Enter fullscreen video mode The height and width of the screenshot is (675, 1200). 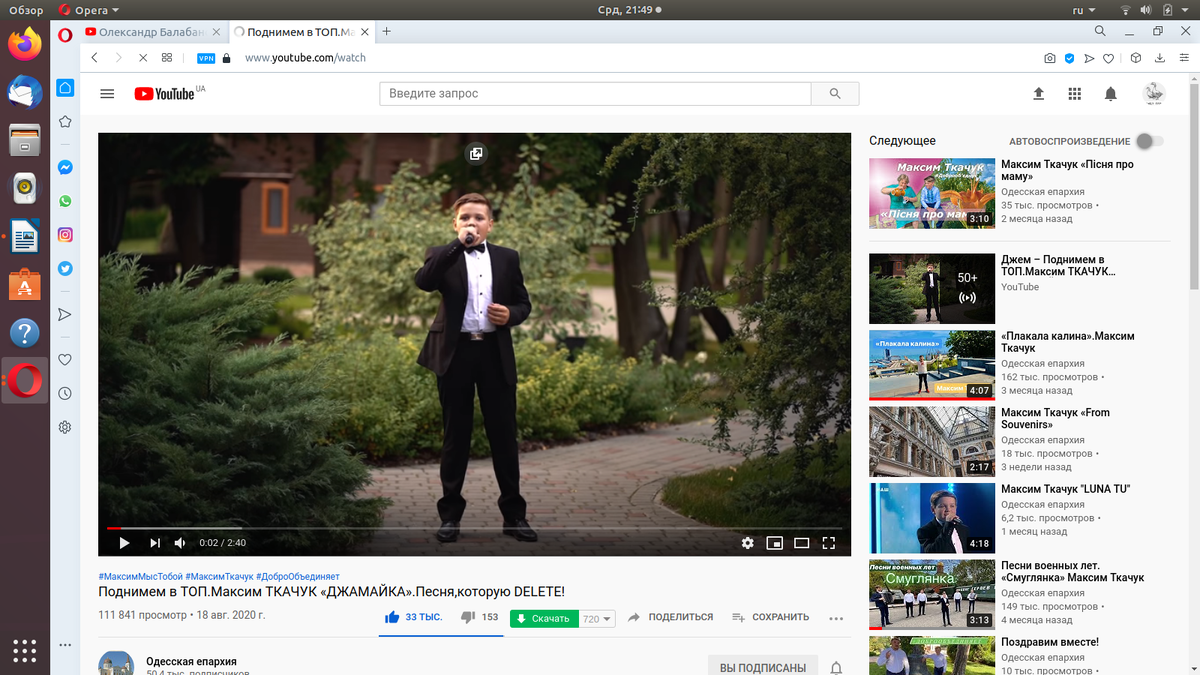click(x=828, y=543)
